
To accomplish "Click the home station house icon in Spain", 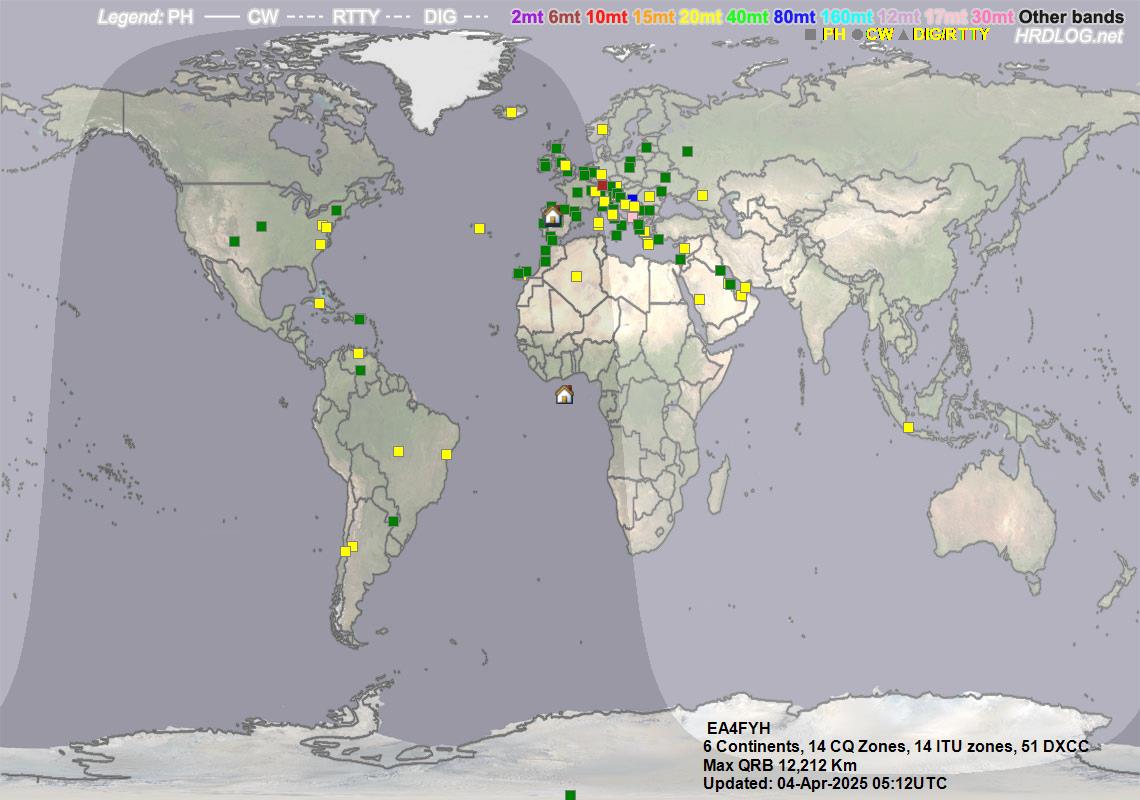I will (x=552, y=215).
